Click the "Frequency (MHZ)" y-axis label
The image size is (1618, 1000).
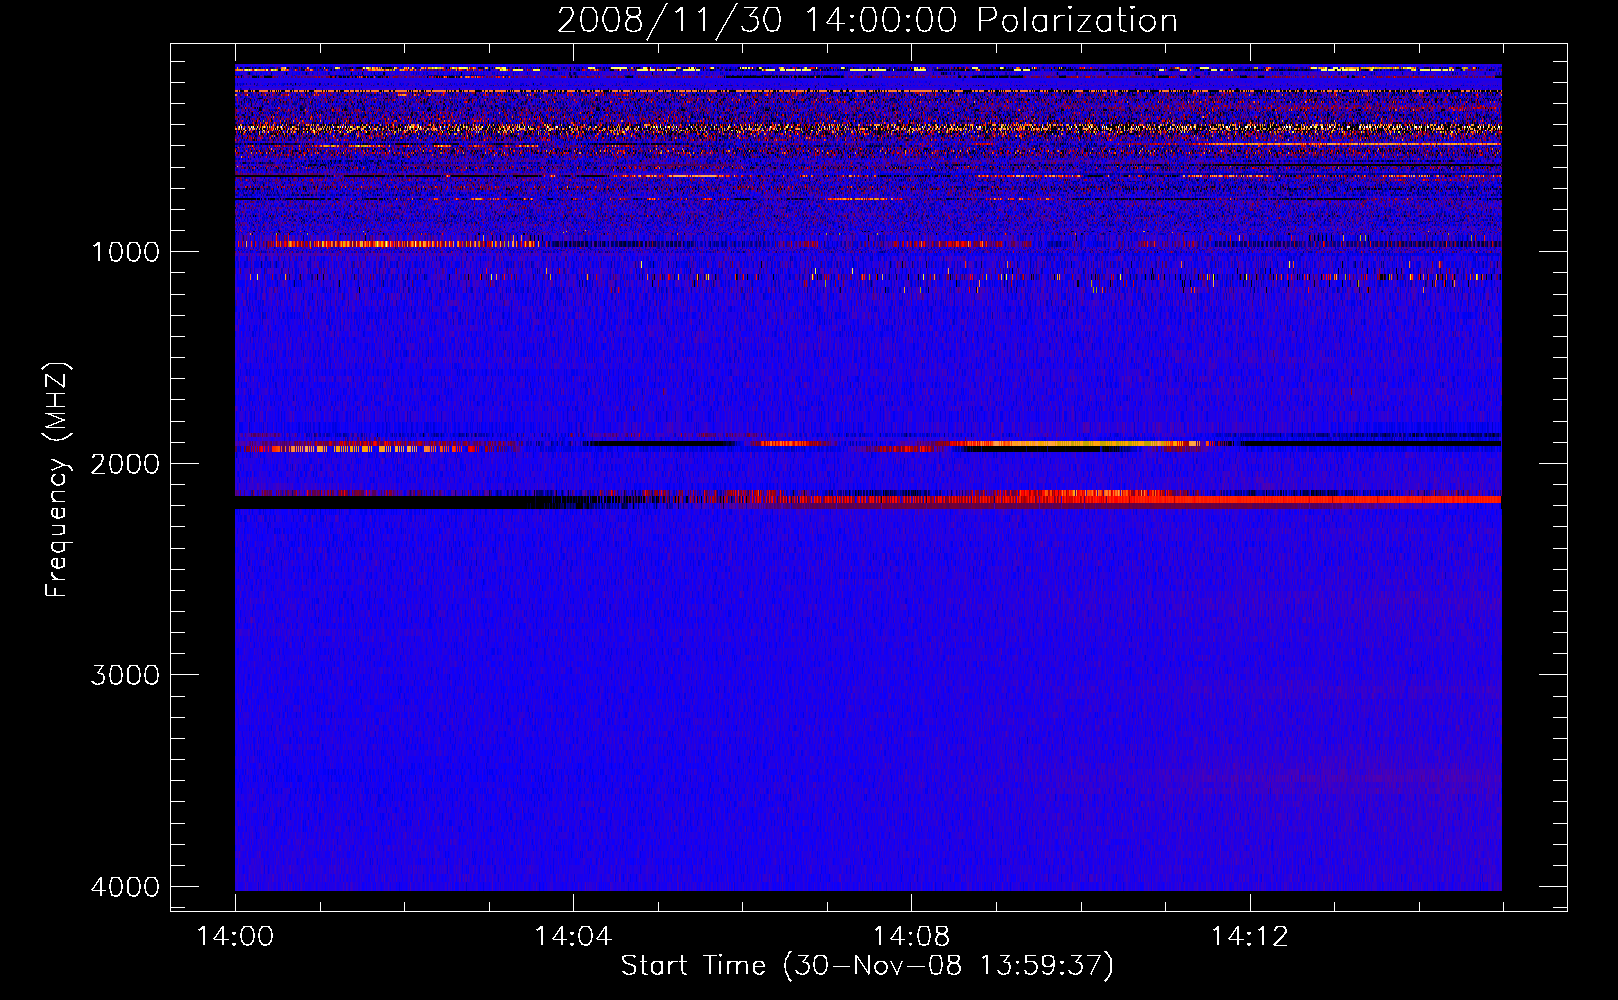click(x=57, y=480)
